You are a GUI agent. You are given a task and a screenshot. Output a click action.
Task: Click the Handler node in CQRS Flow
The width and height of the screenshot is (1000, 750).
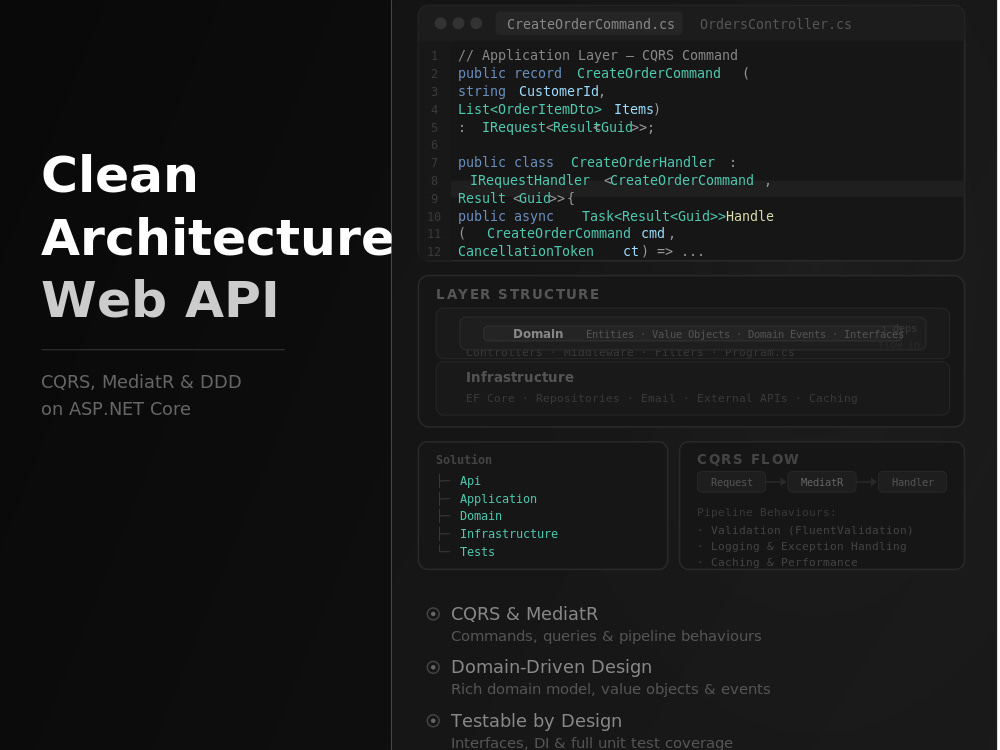tap(913, 482)
